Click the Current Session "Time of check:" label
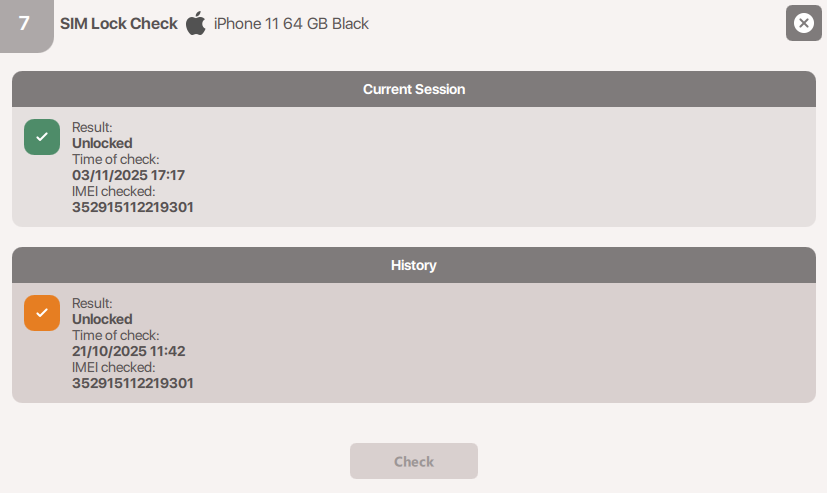 click(115, 159)
